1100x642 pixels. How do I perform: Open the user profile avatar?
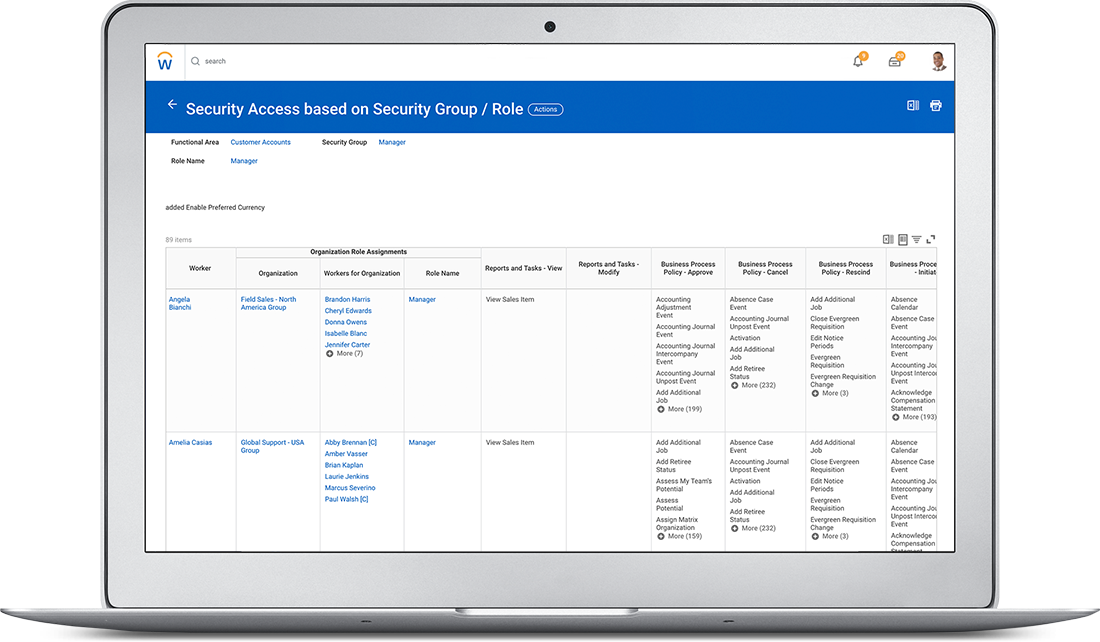click(938, 61)
